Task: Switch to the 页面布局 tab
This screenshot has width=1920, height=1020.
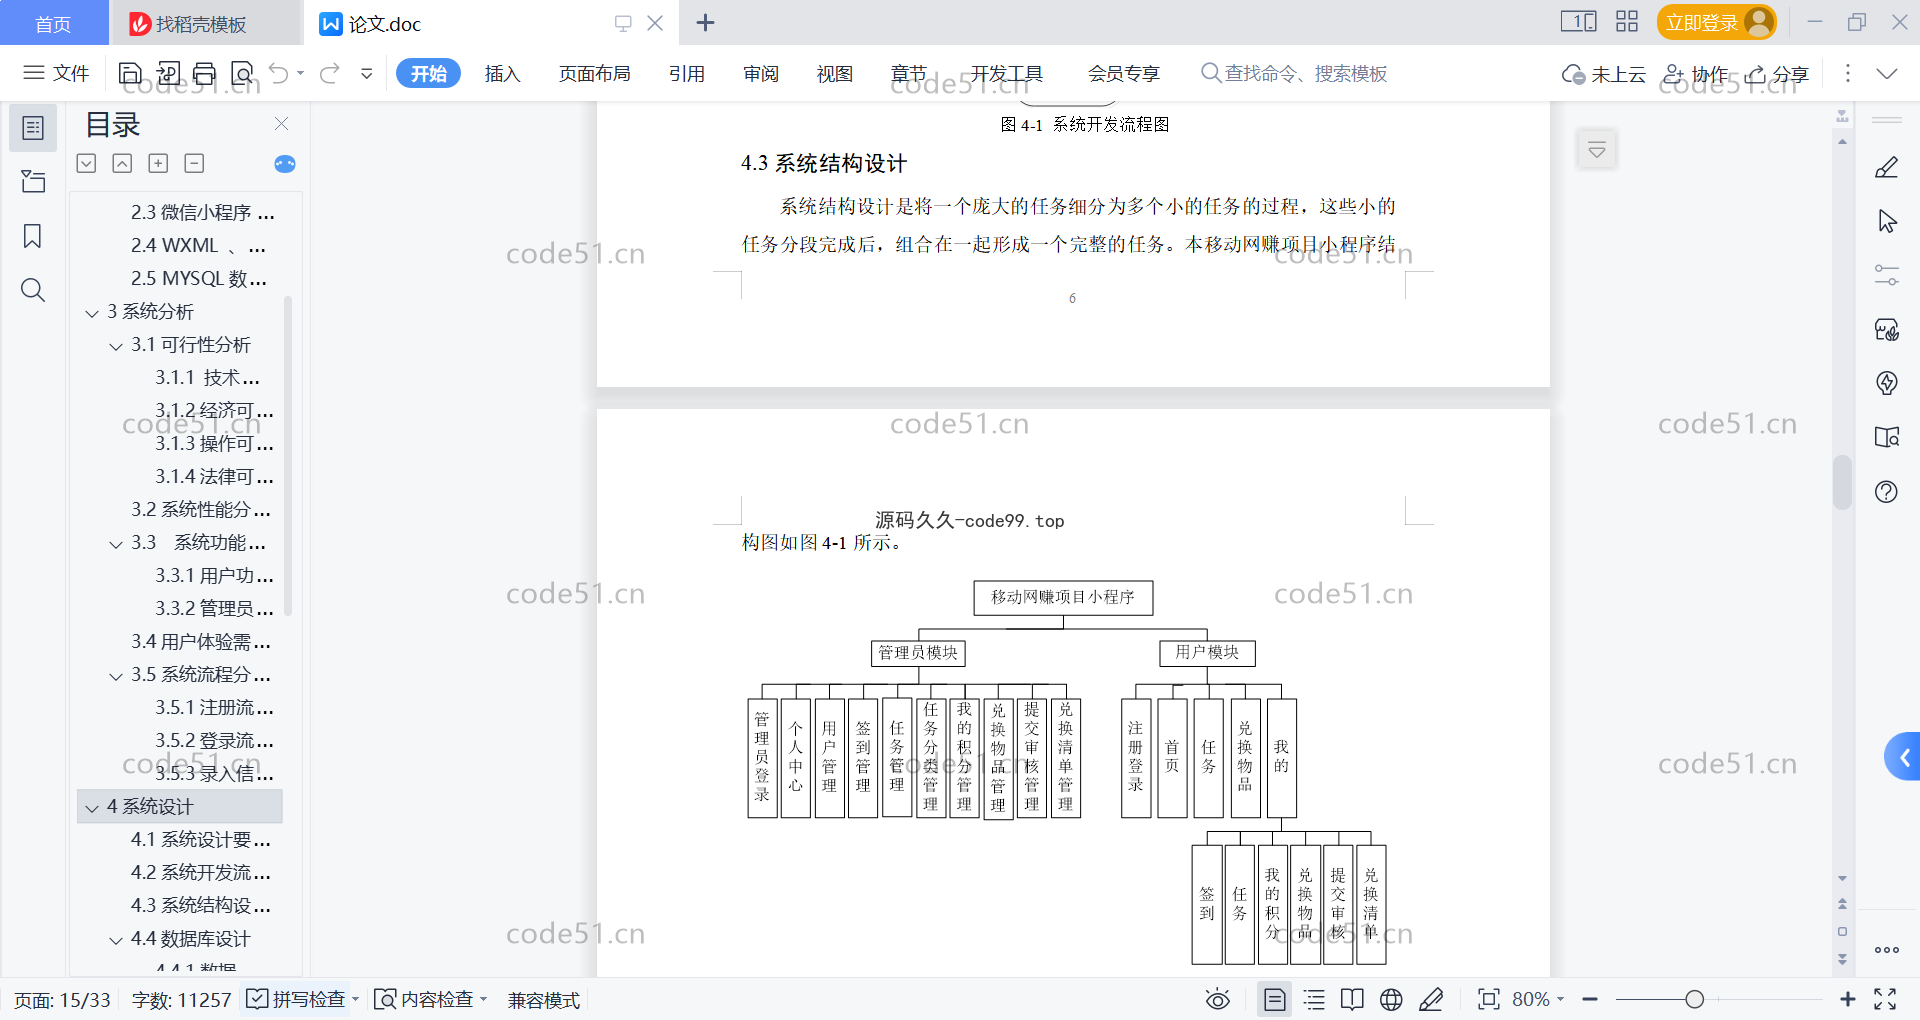Action: (594, 73)
